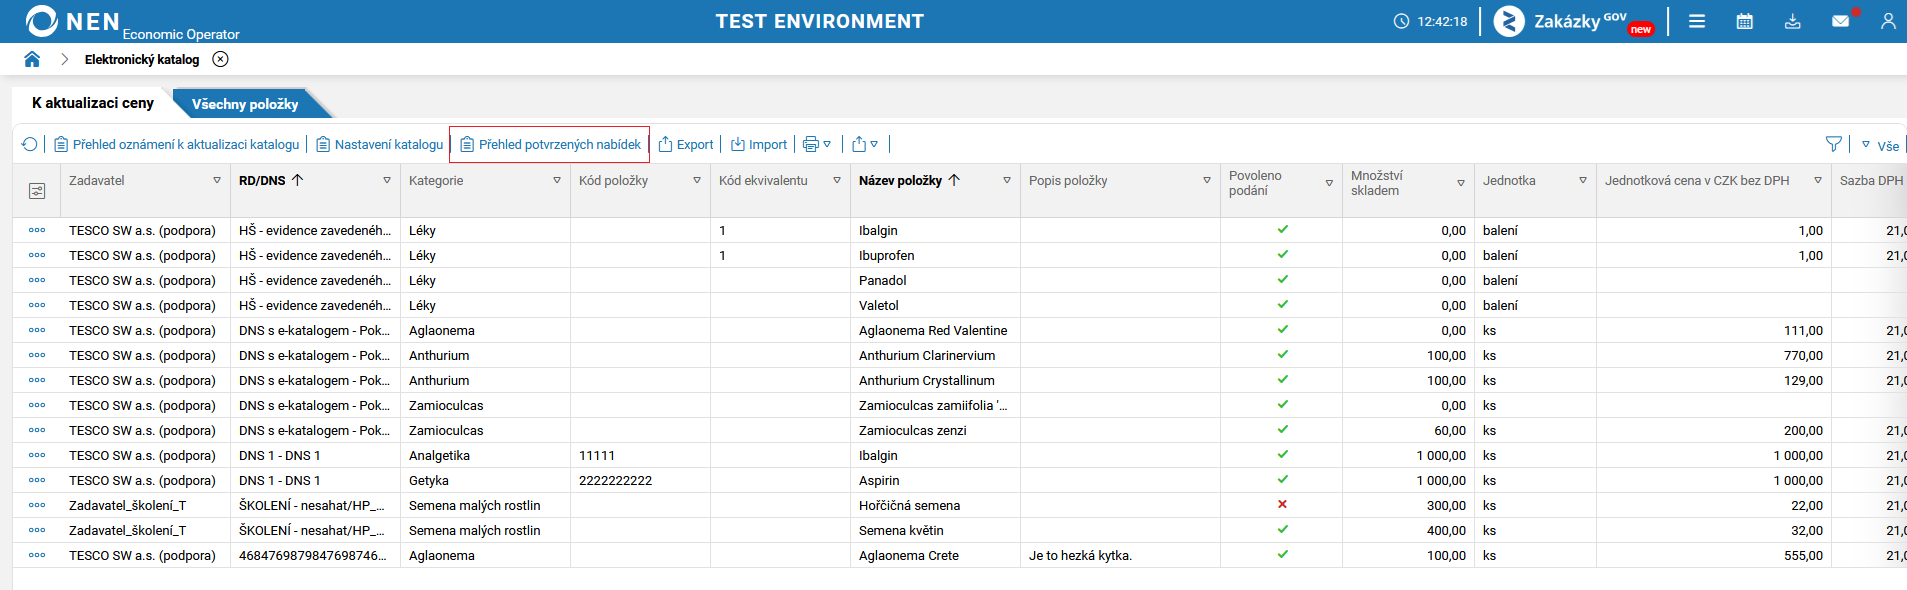Sort by RD/DNS column header
Viewport: 1907px width, 590px height.
point(262,180)
